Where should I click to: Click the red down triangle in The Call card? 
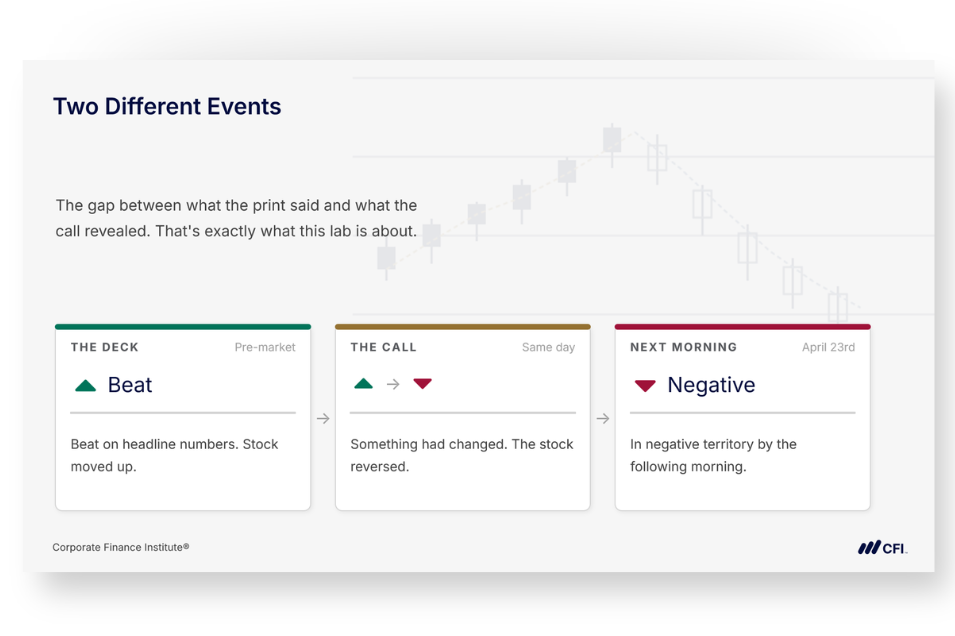click(x=422, y=383)
